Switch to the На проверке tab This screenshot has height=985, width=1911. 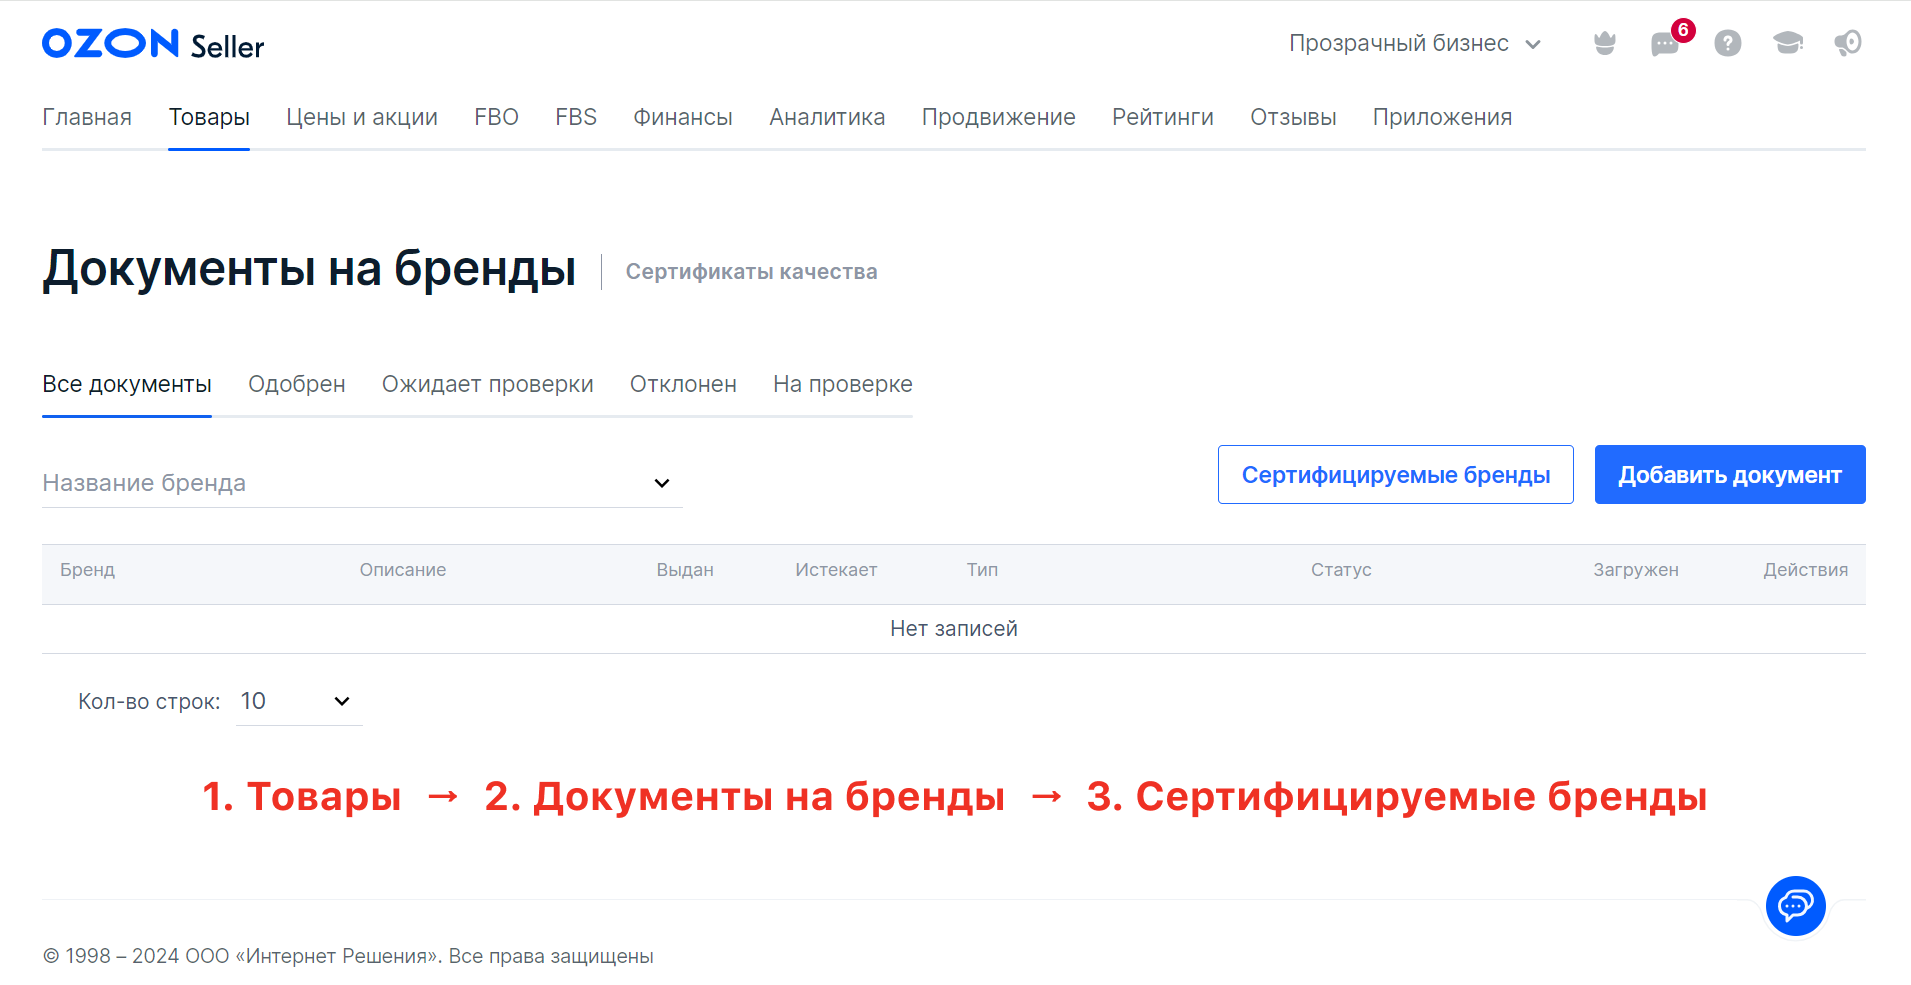pos(843,384)
